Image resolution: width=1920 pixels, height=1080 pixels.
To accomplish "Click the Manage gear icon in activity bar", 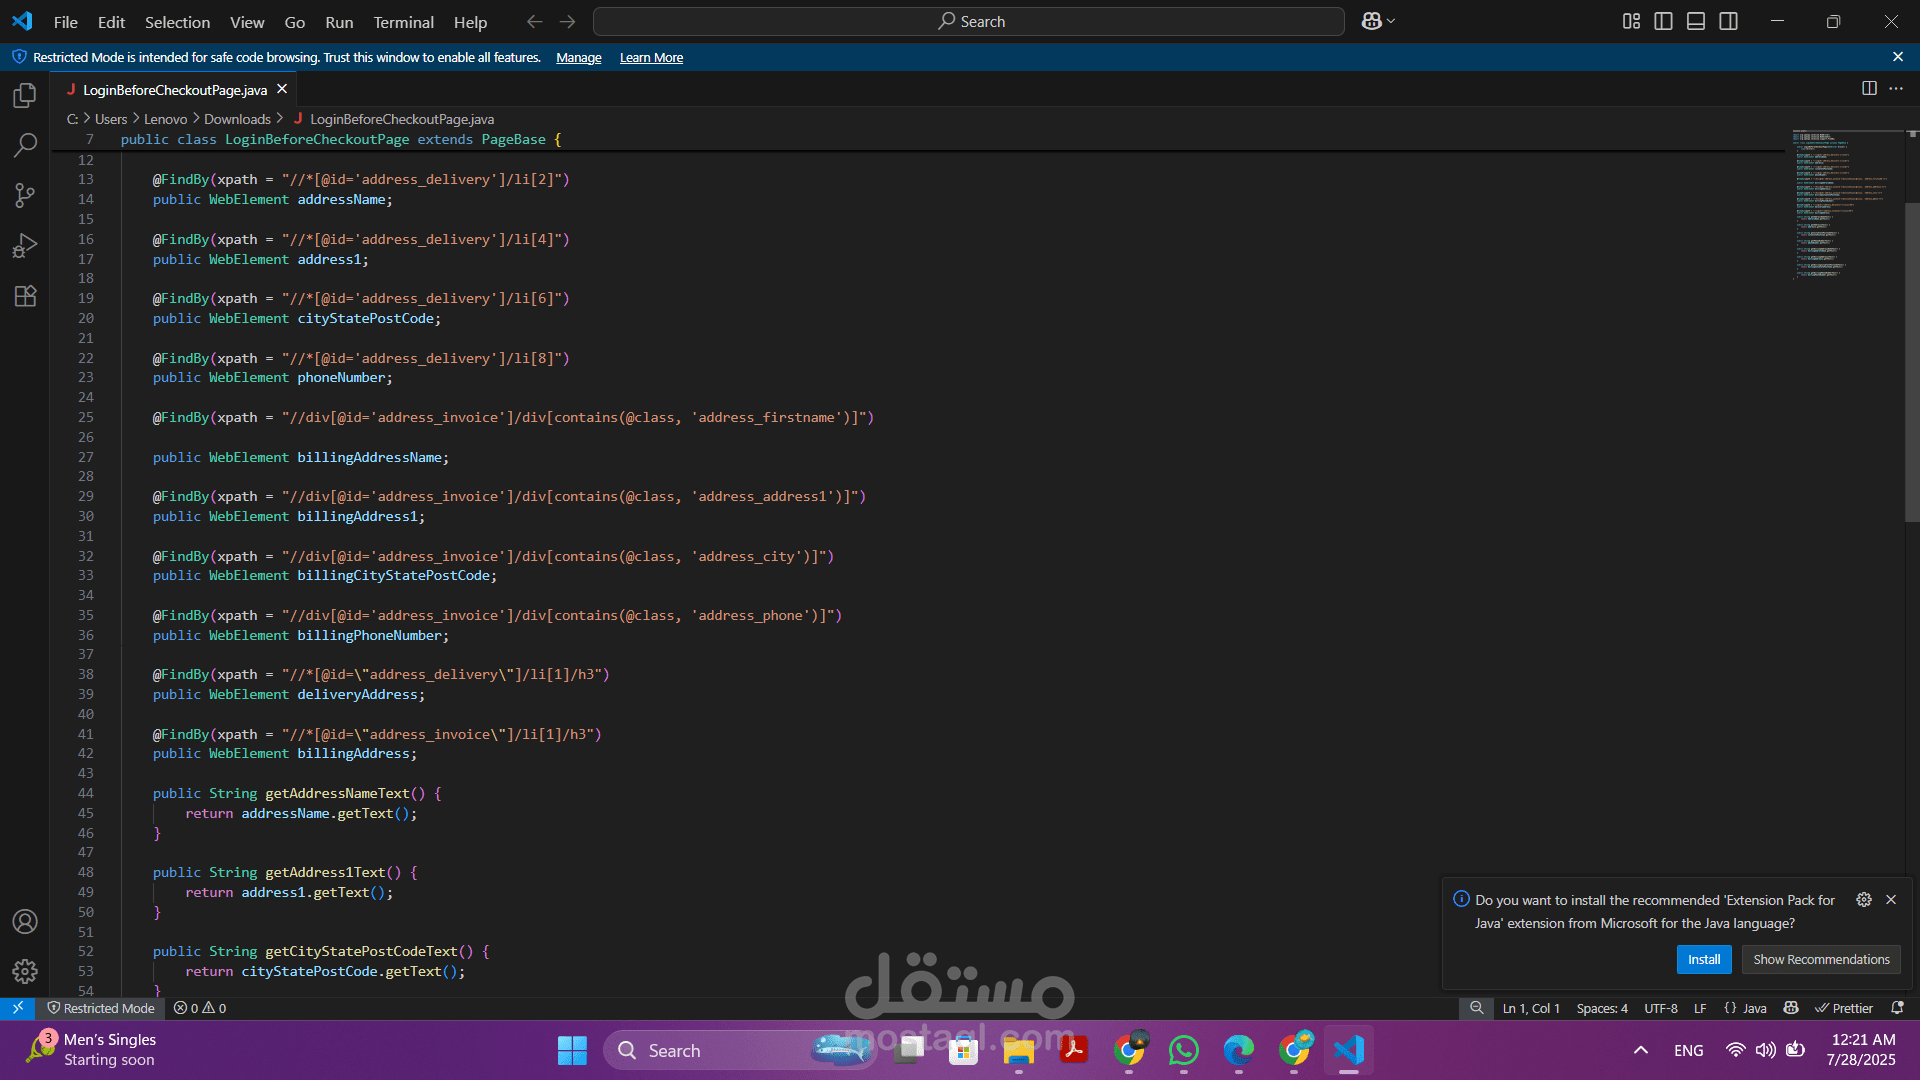I will click(x=25, y=971).
